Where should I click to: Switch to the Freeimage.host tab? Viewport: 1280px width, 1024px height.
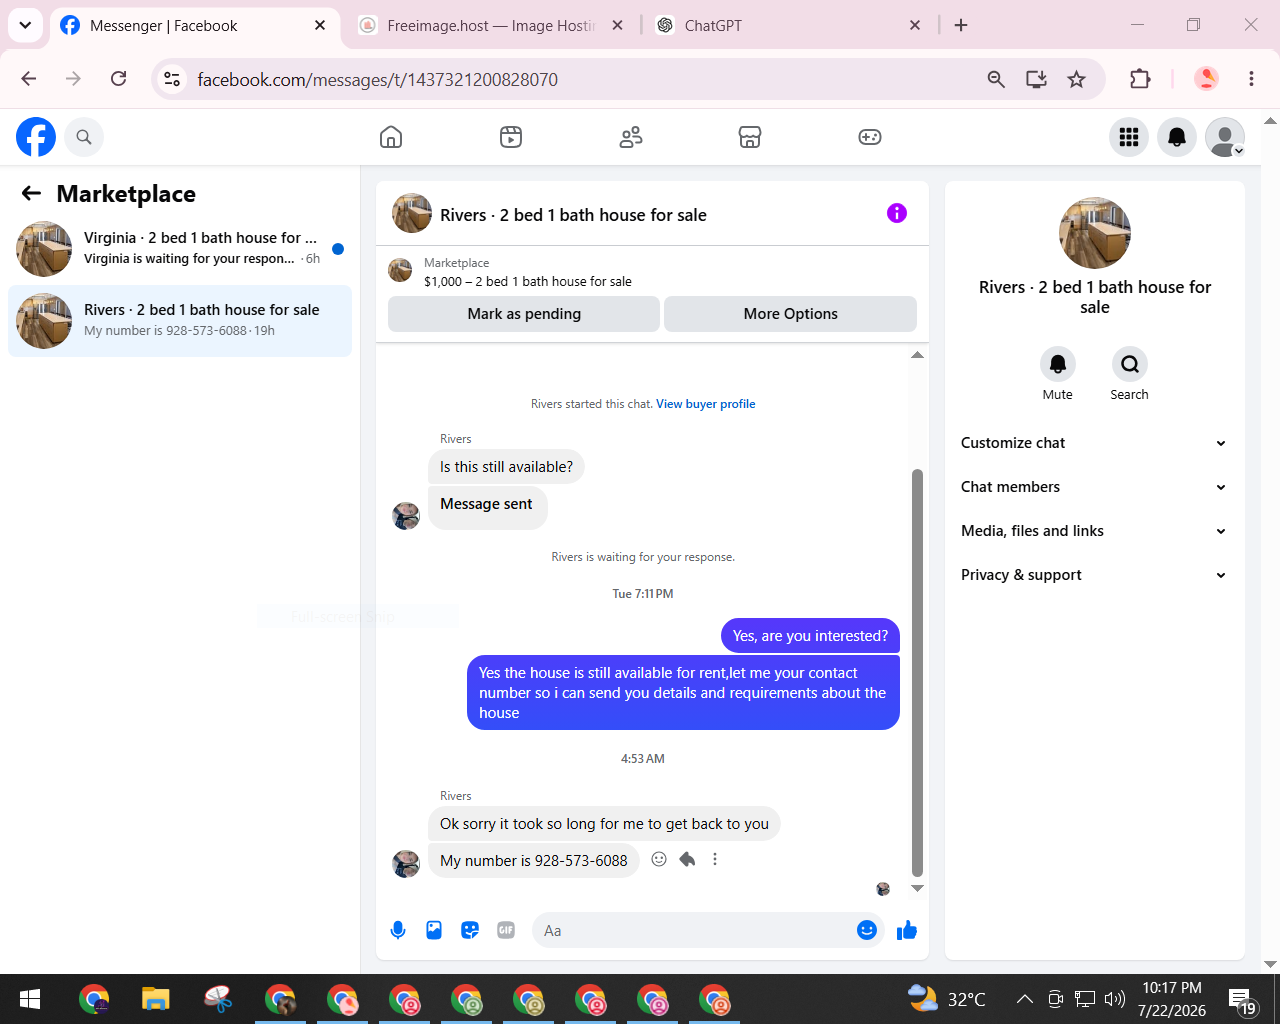pos(491,25)
